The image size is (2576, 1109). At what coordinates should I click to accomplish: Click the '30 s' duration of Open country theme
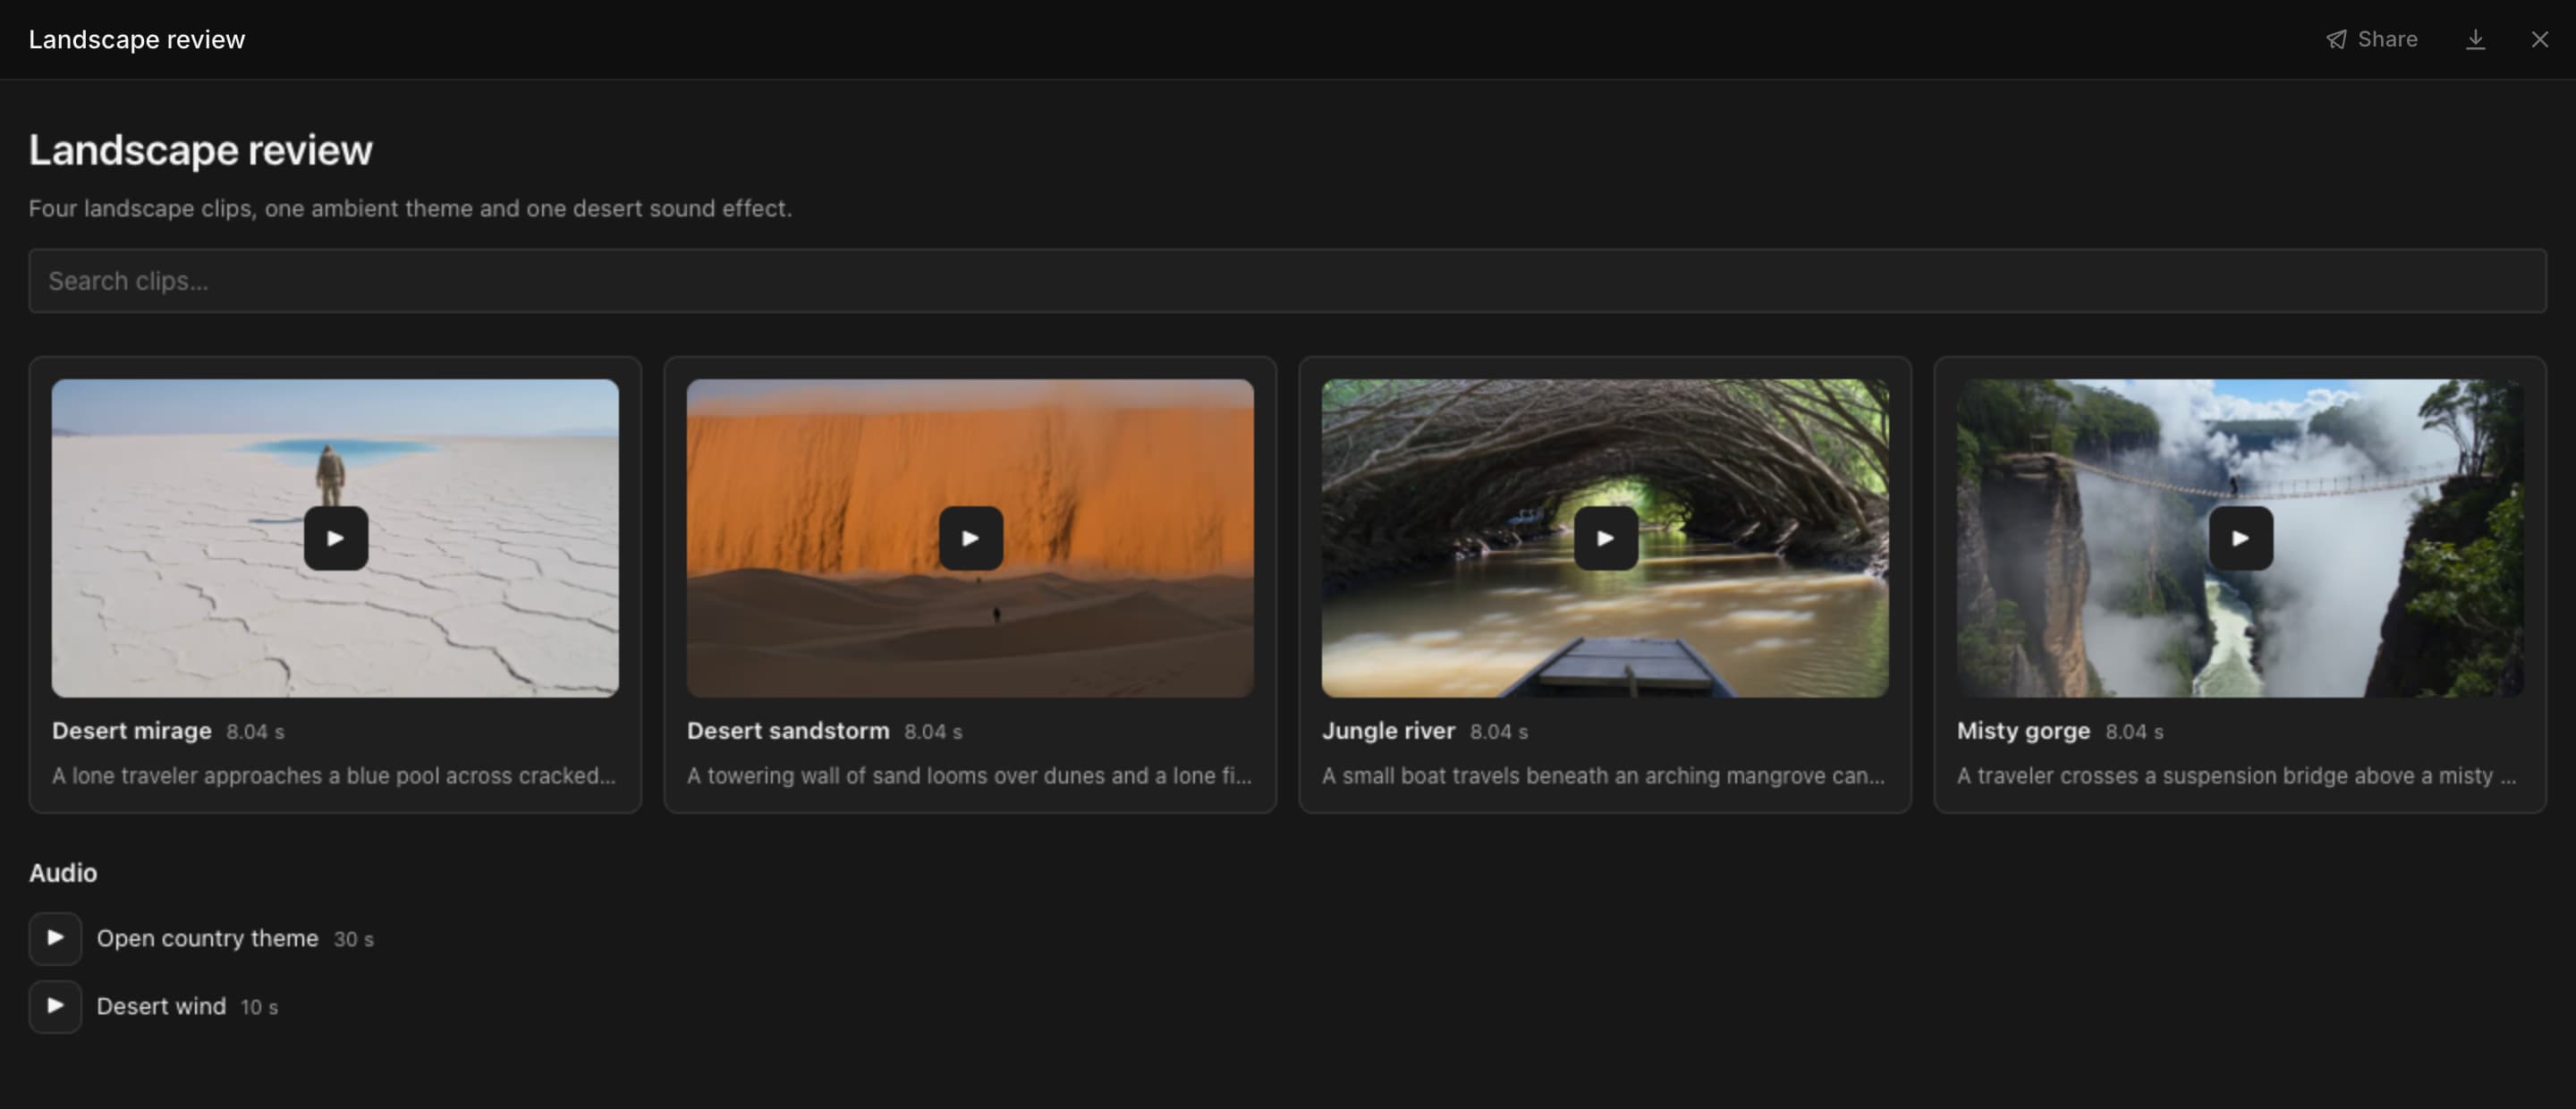coord(353,939)
